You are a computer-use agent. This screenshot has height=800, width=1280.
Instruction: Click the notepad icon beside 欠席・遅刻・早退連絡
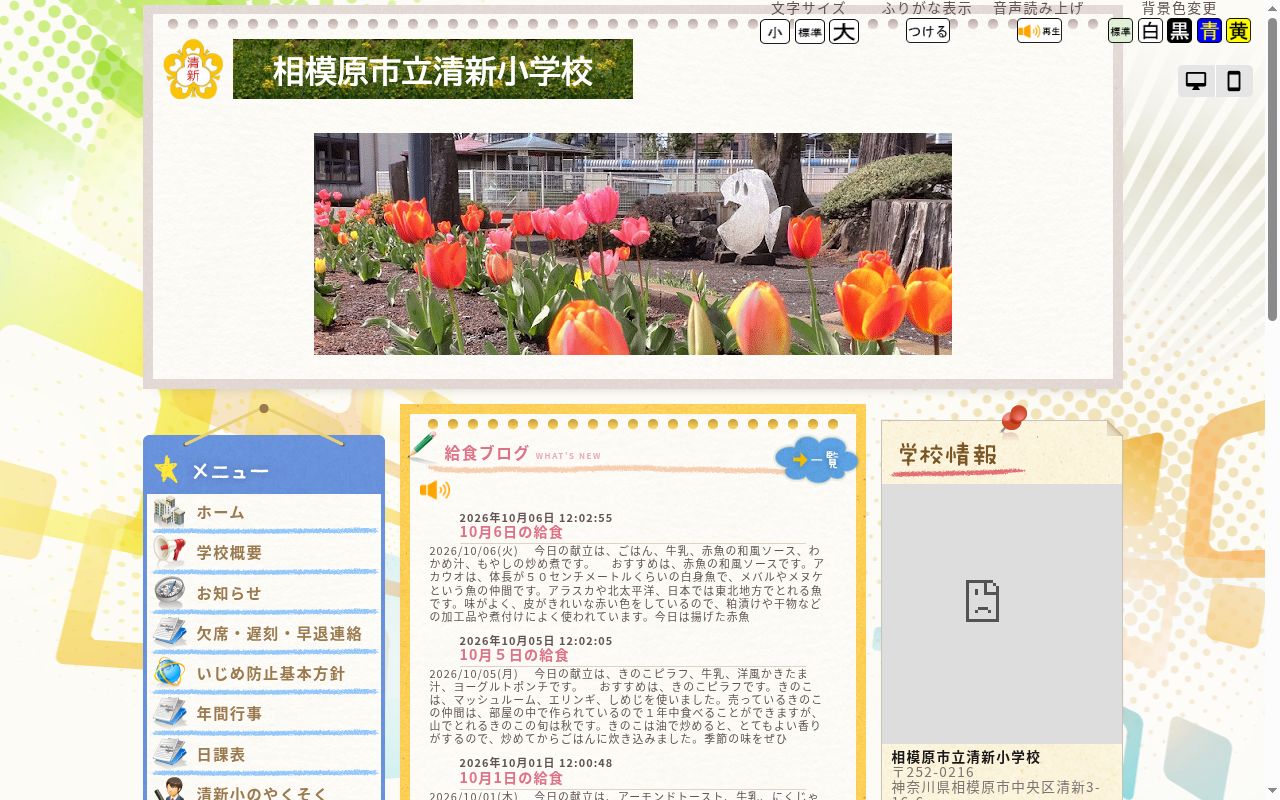(170, 632)
